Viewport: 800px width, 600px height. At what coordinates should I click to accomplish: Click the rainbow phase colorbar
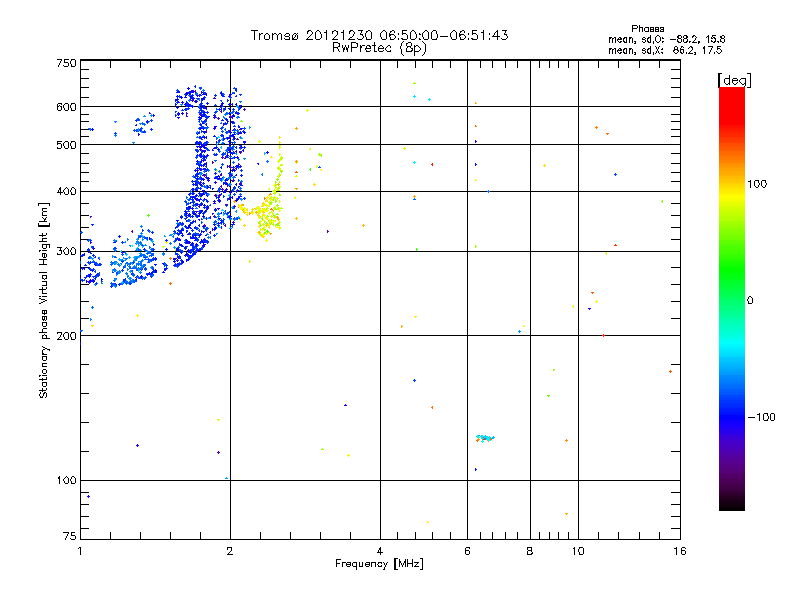point(732,299)
